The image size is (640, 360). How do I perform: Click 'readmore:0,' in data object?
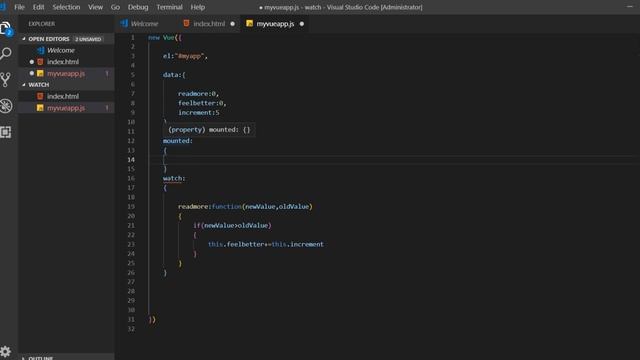pyautogui.click(x=198, y=94)
